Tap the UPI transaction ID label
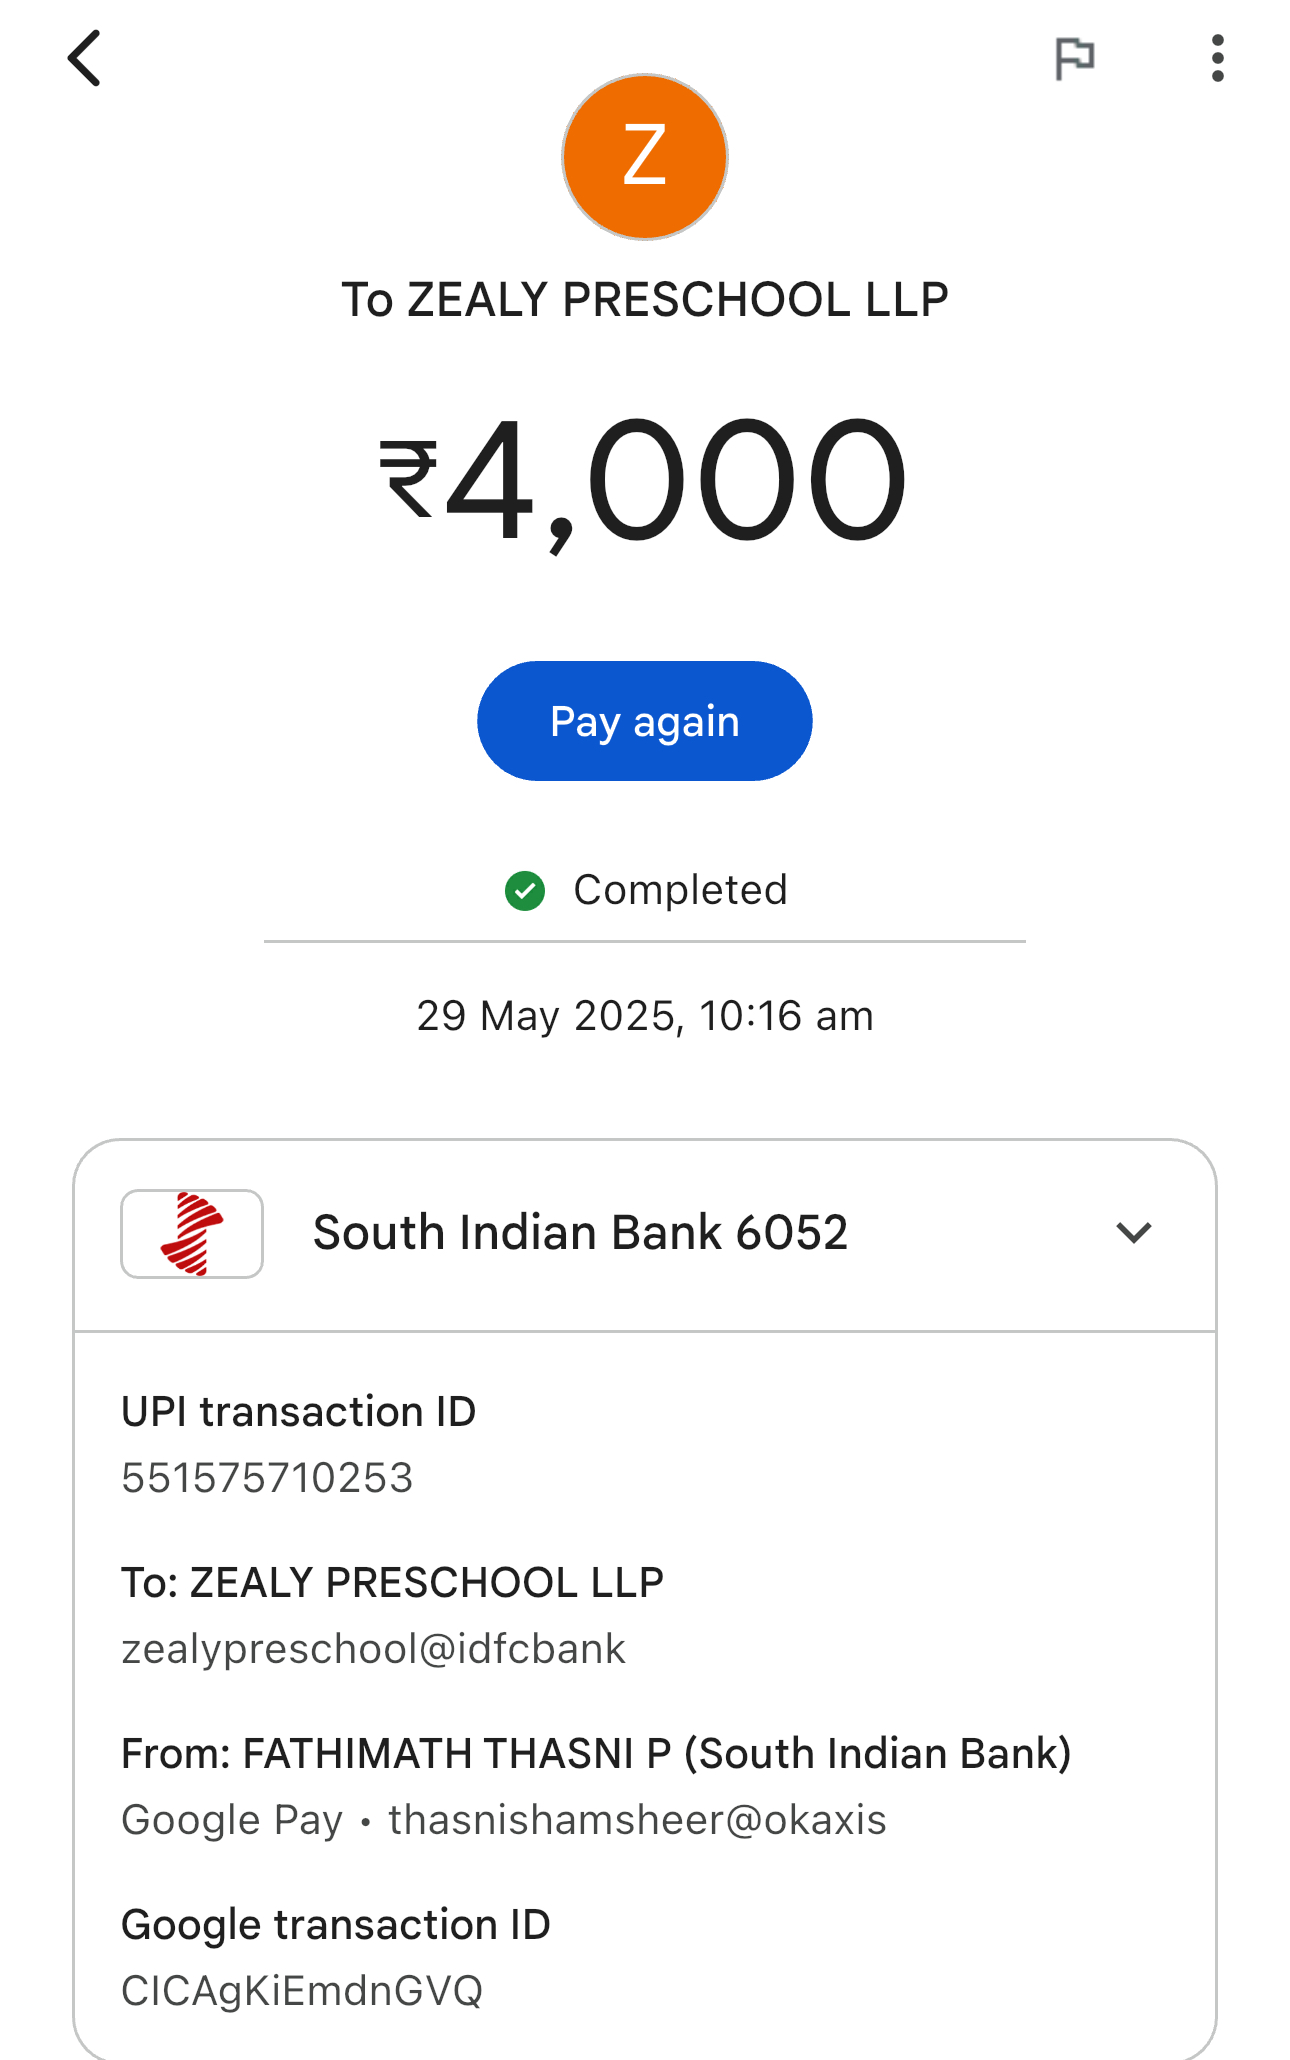 (x=298, y=1412)
